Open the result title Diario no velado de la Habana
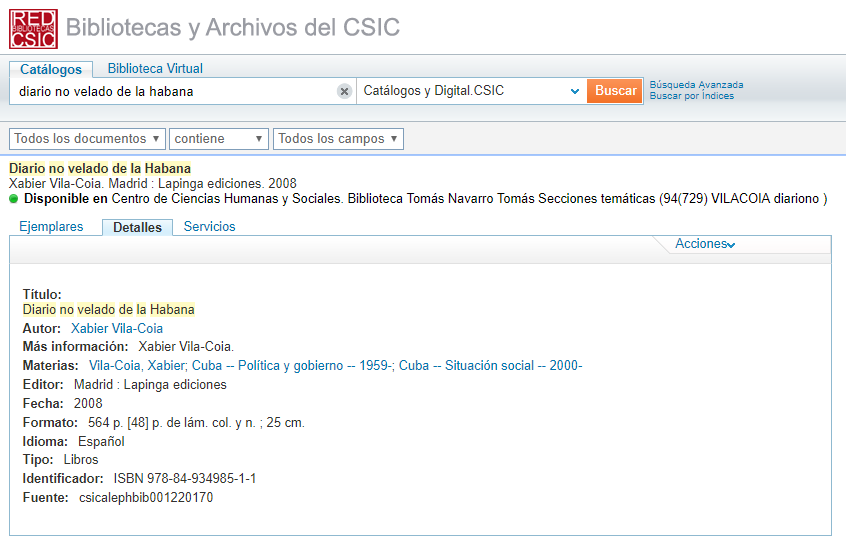This screenshot has height=546, width=846. point(100,168)
